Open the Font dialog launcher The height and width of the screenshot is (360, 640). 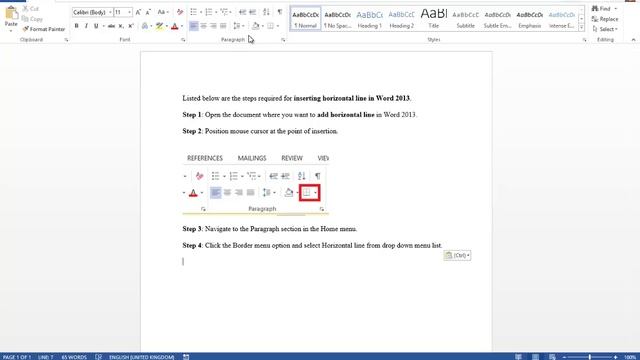point(183,40)
